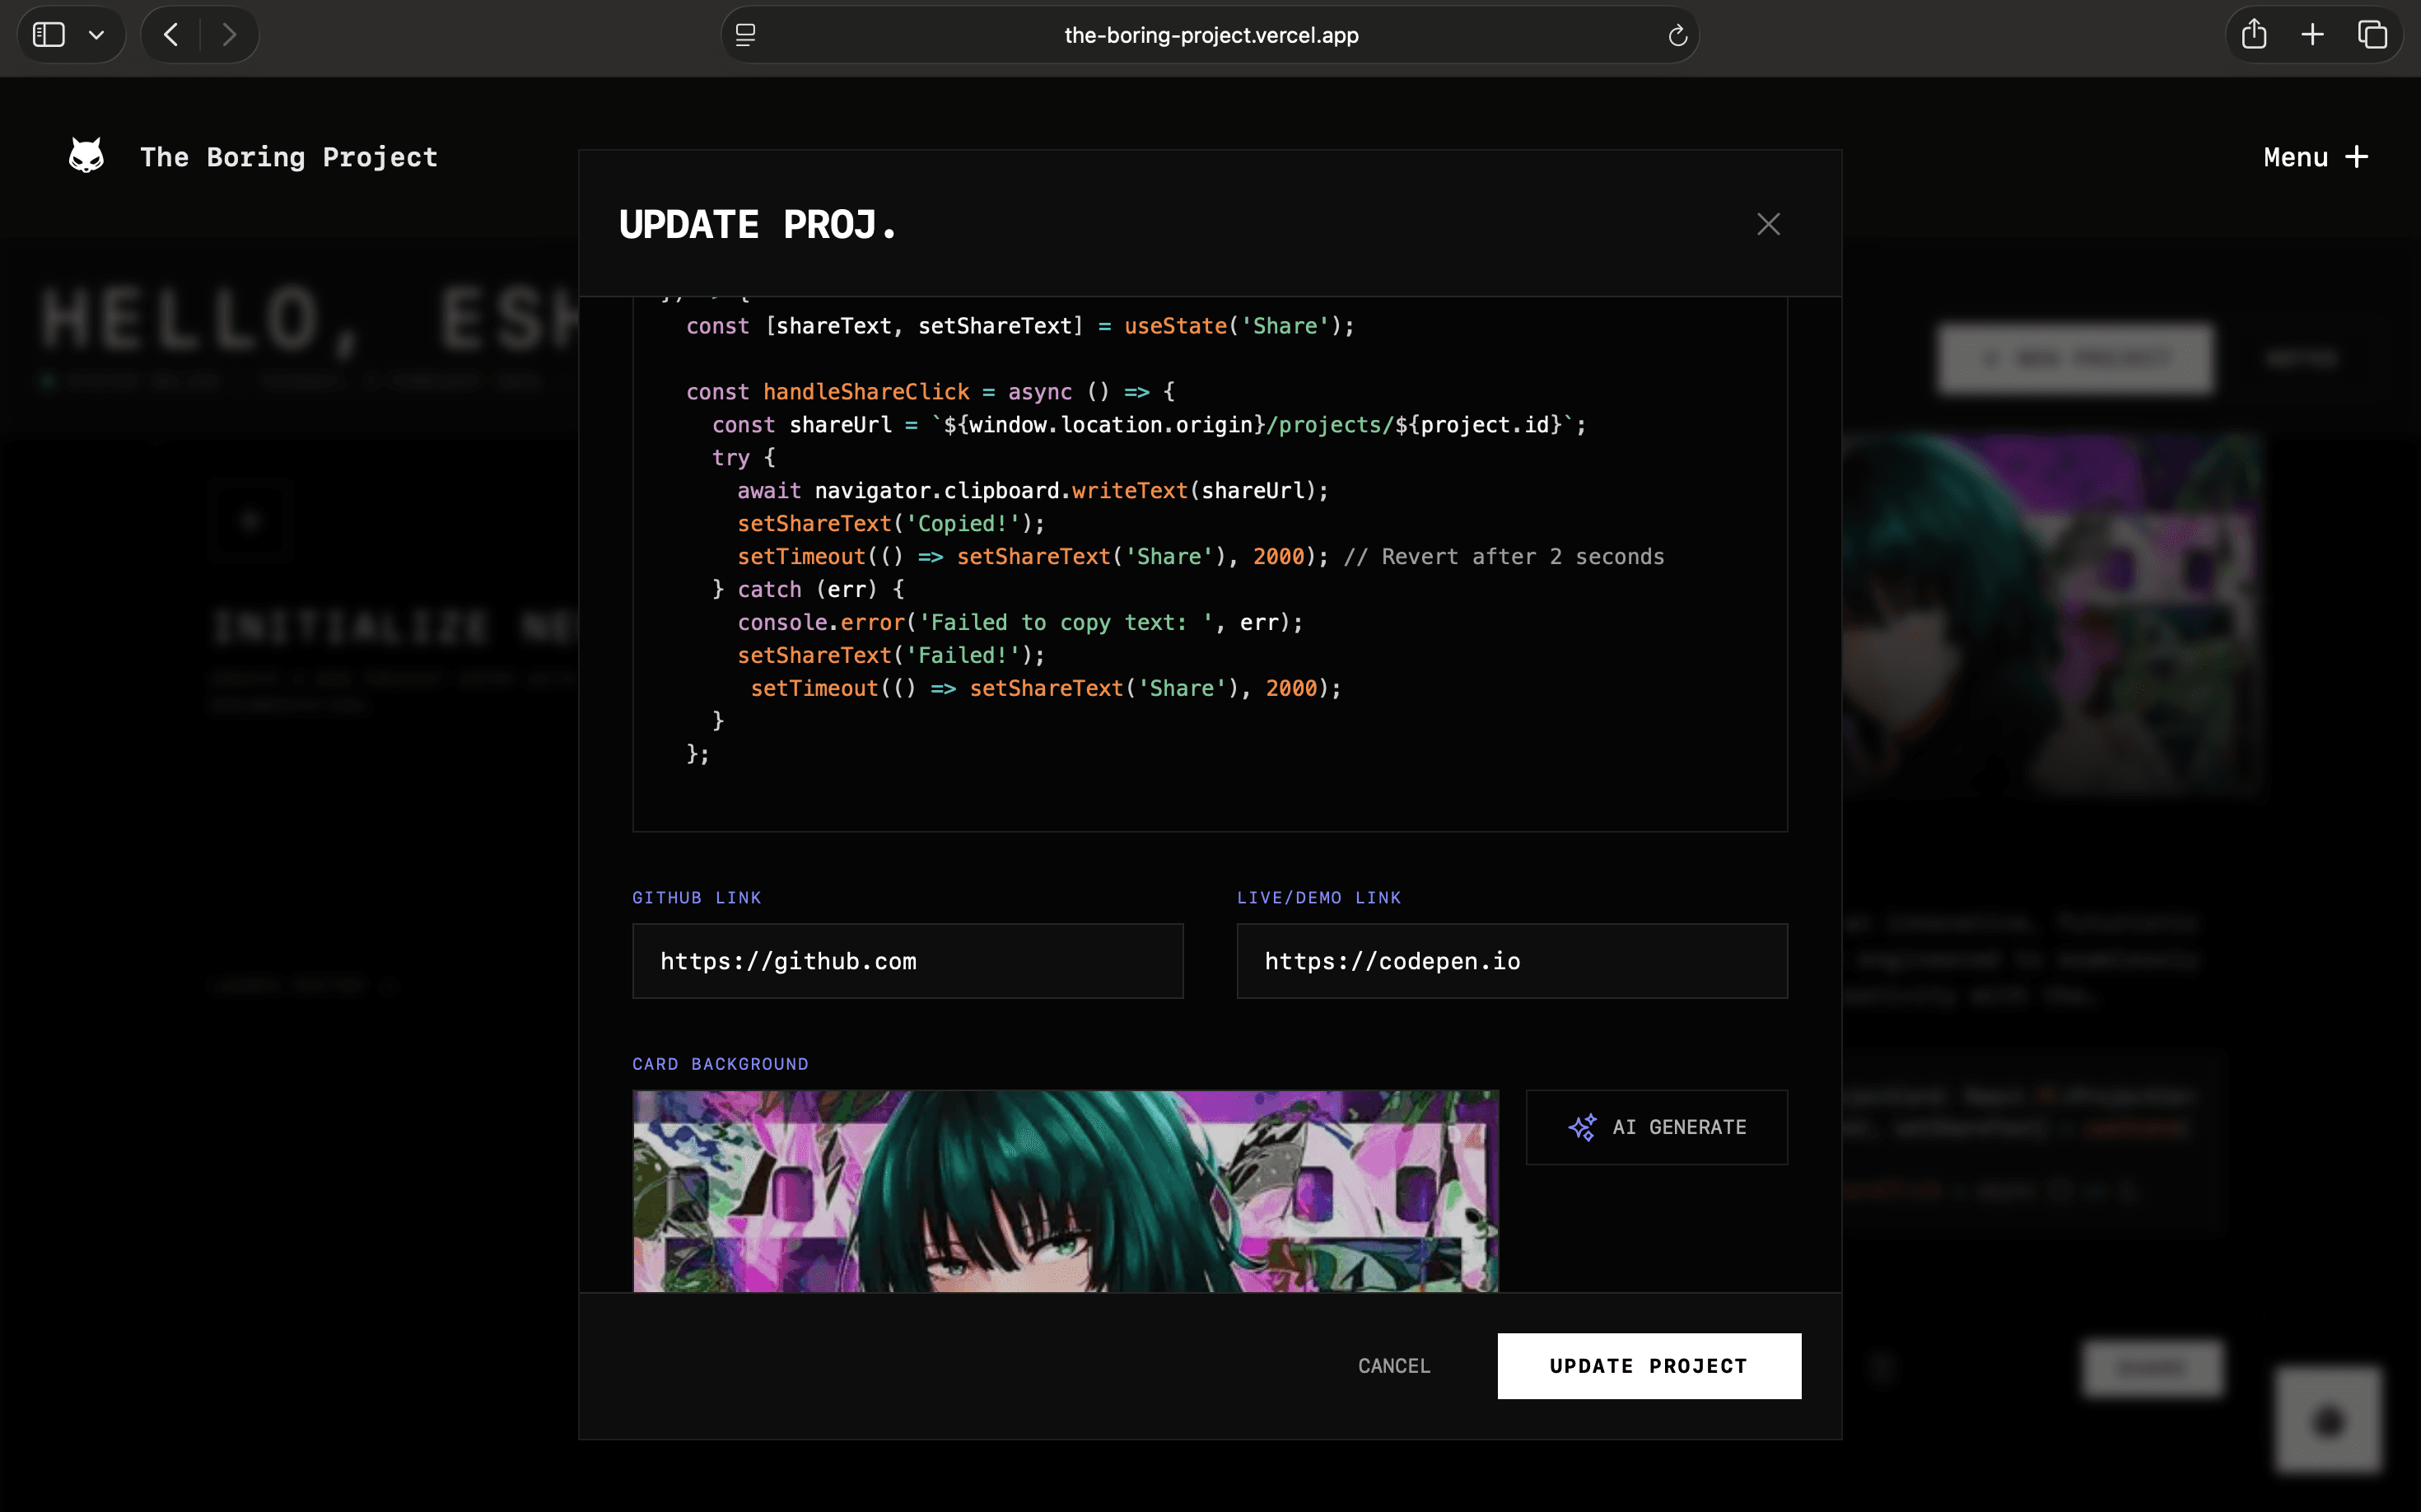Screen dimensions: 2421x1512
Task: Close the Update Proj. dialog
Action: (x=1768, y=224)
